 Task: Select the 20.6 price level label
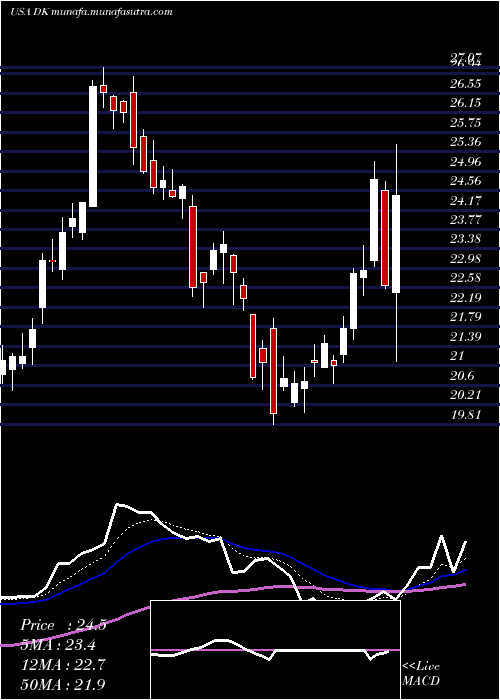click(462, 375)
